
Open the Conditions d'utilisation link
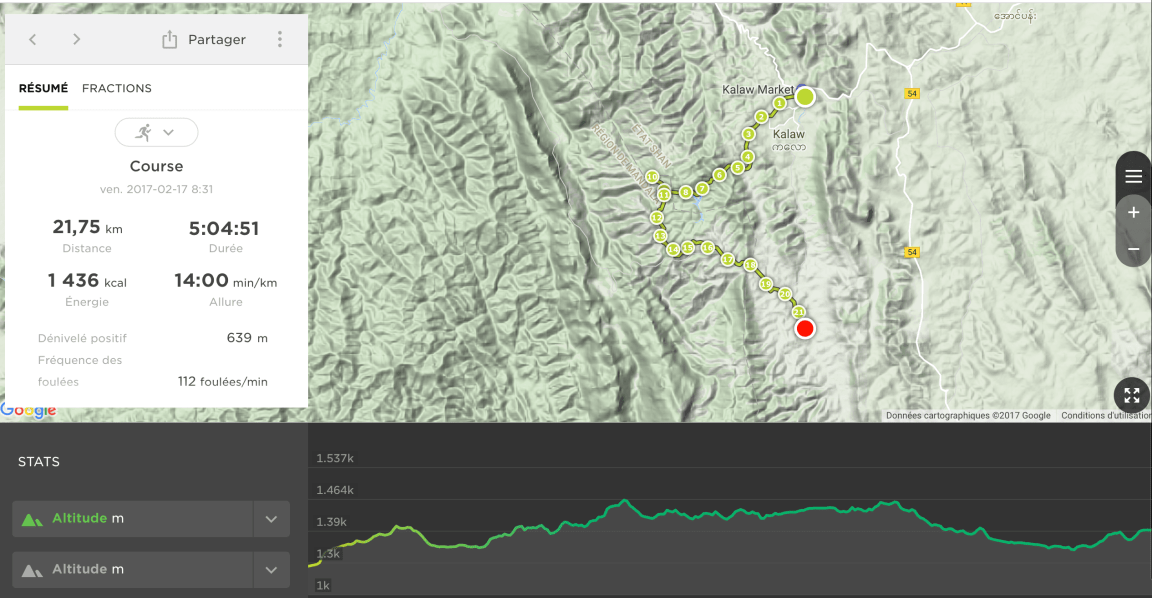(x=1105, y=416)
